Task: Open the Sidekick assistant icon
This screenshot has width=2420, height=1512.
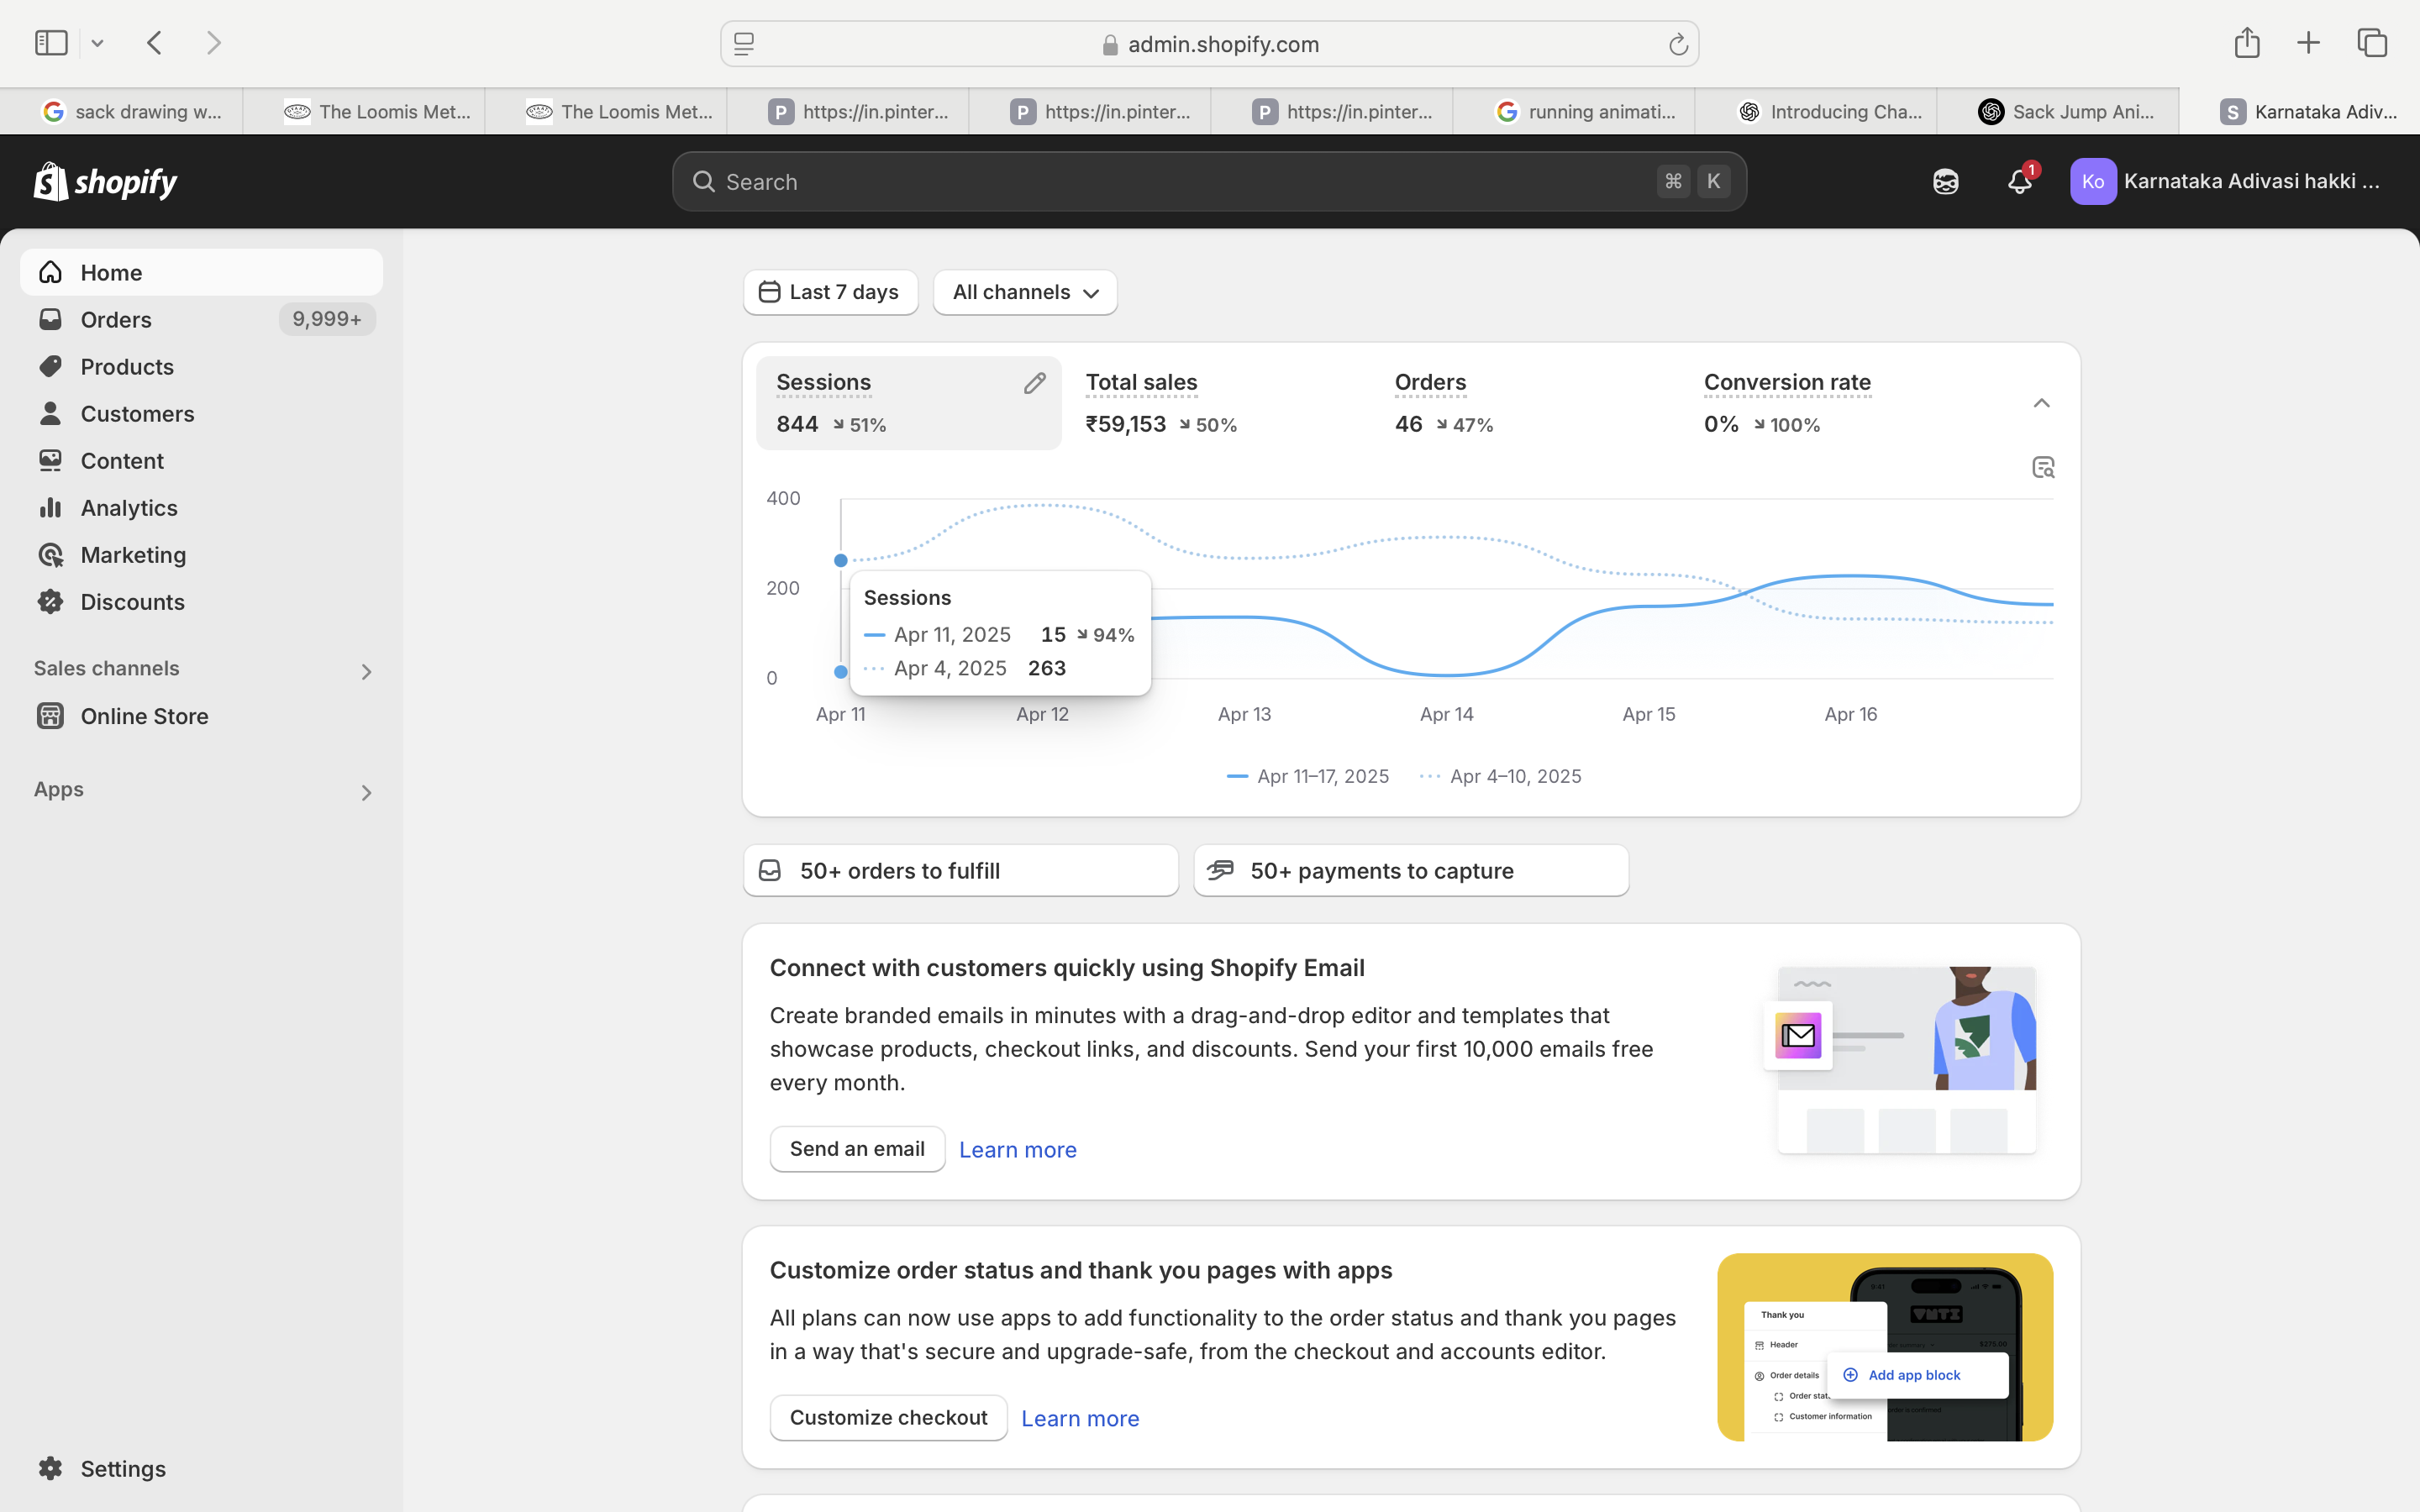Action: click(1944, 181)
